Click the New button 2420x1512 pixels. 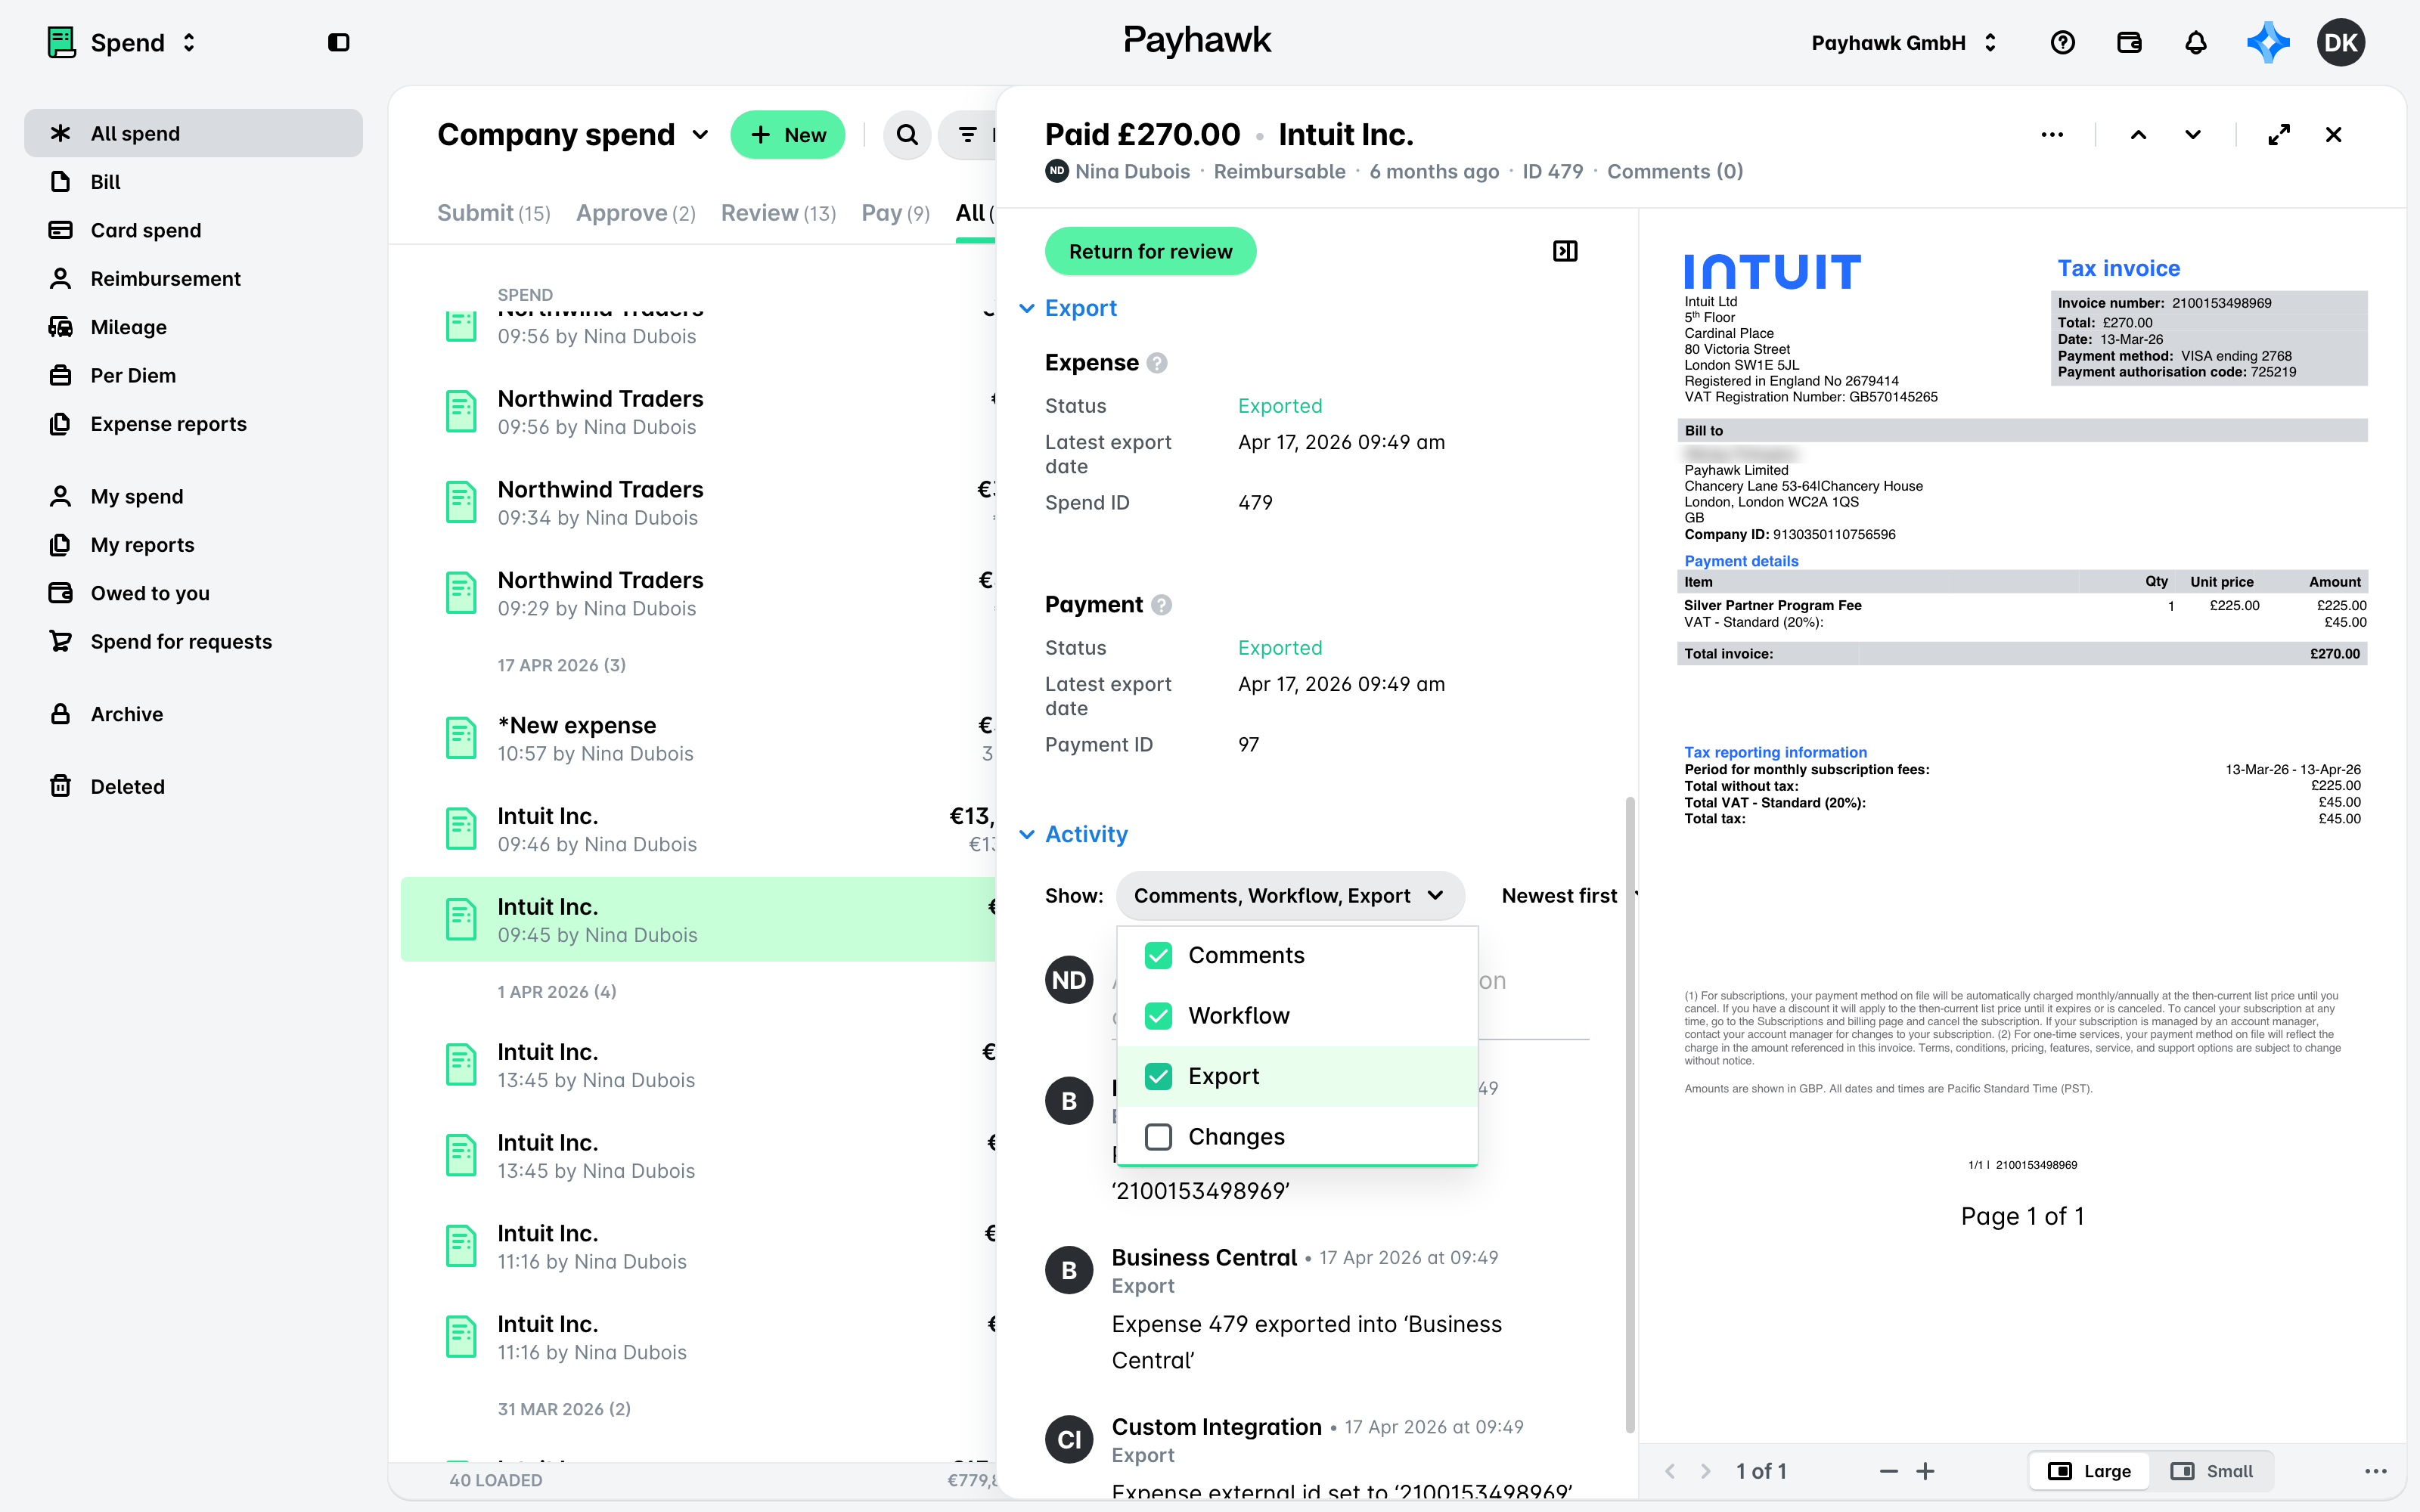pos(788,134)
